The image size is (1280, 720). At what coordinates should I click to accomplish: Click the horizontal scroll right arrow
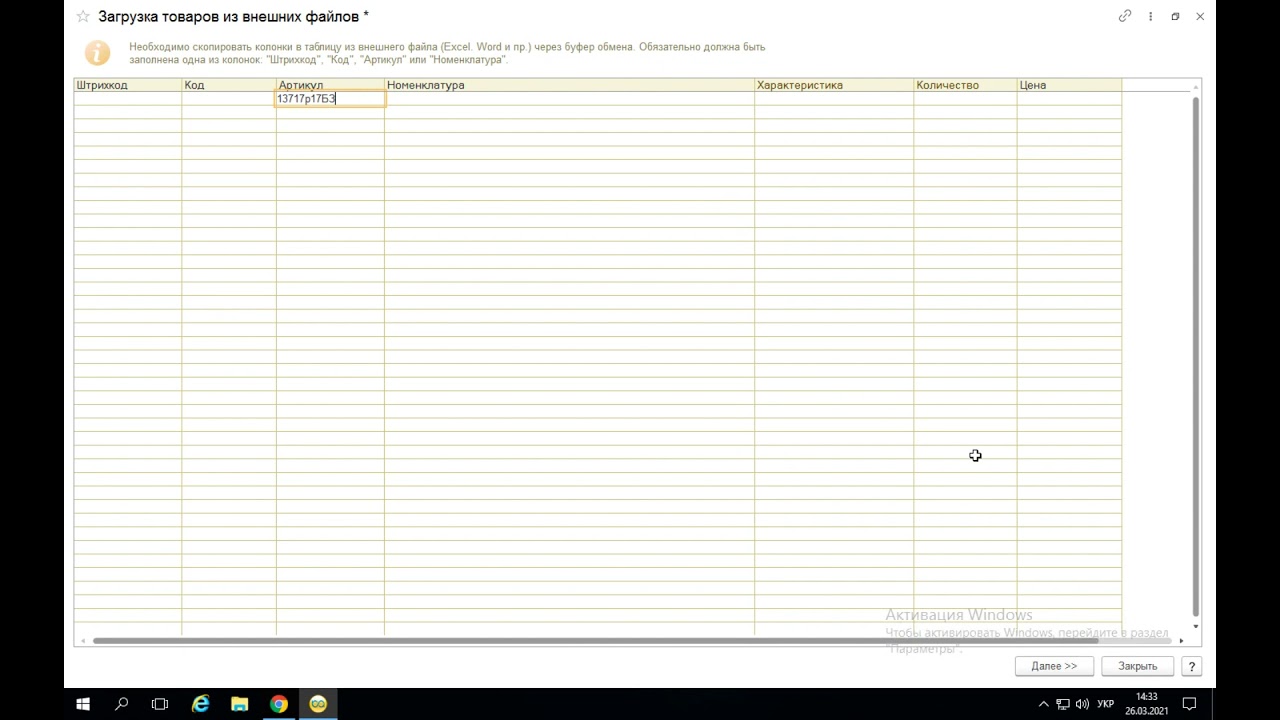[x=1181, y=641]
